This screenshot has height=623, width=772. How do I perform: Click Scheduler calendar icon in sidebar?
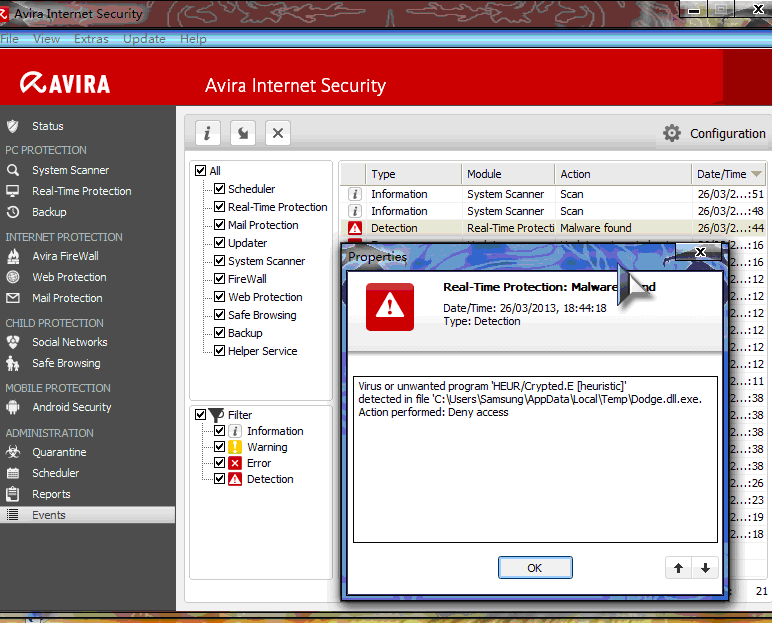point(13,473)
